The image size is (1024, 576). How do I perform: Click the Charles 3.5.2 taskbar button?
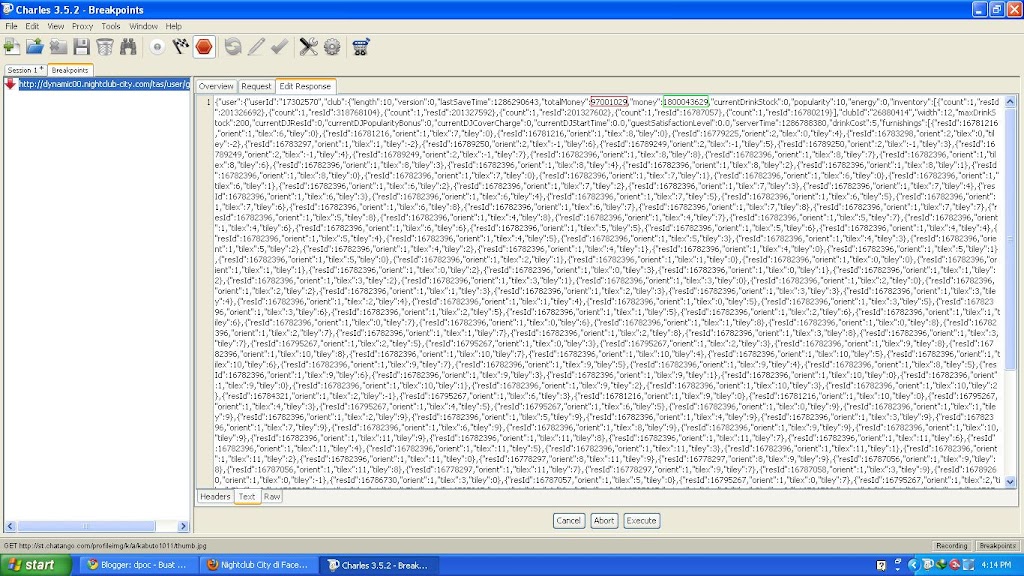pos(381,565)
